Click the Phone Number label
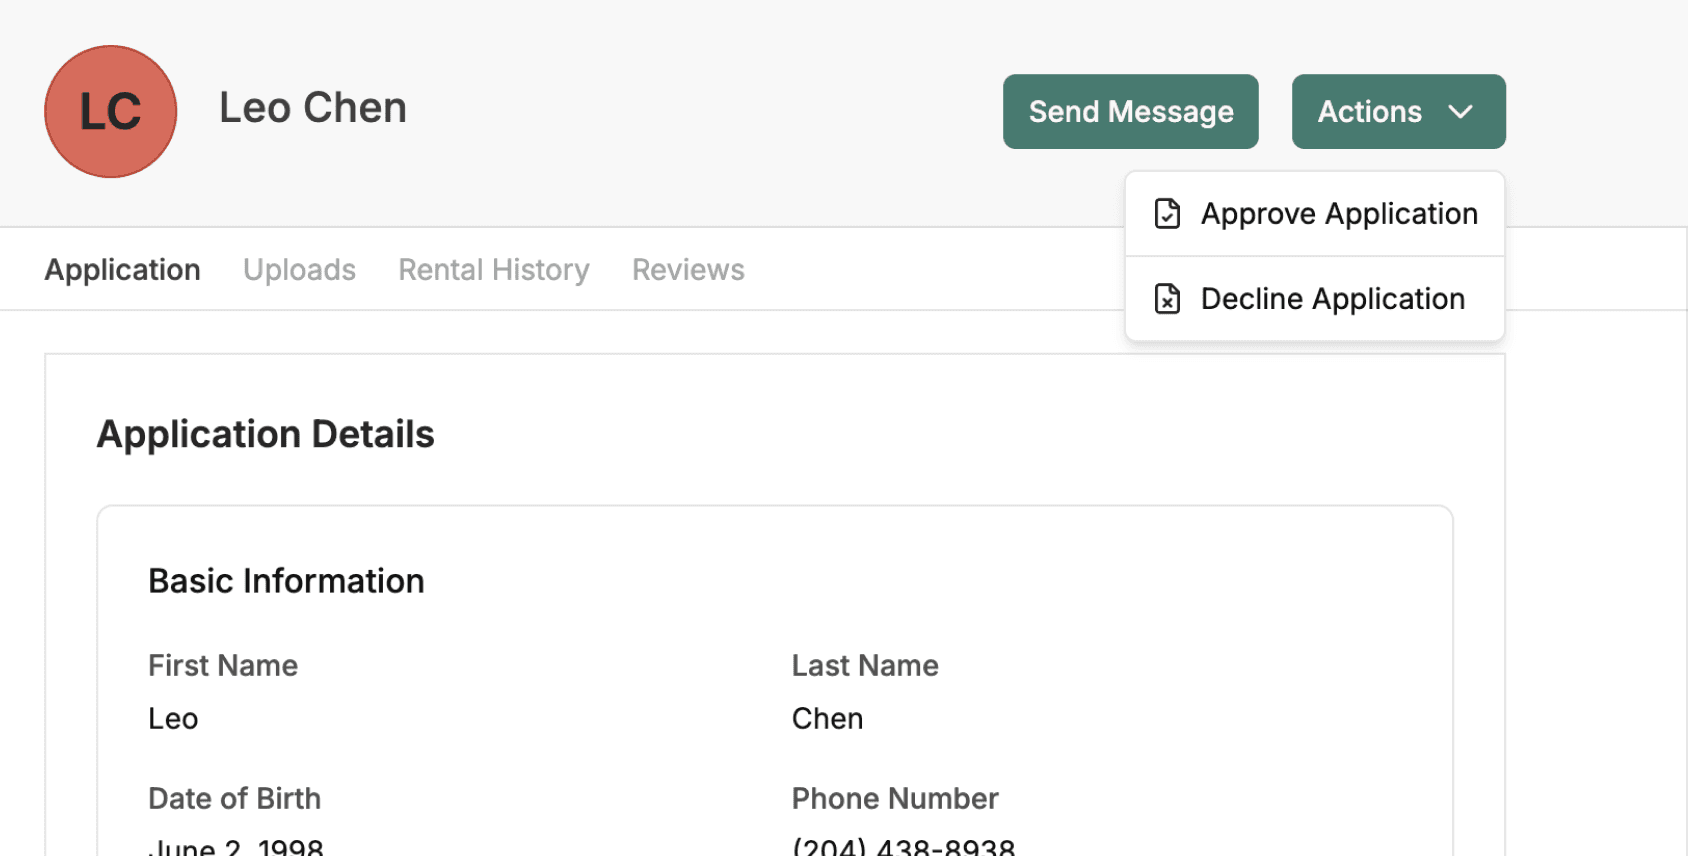Image resolution: width=1688 pixels, height=856 pixels. pos(894,798)
